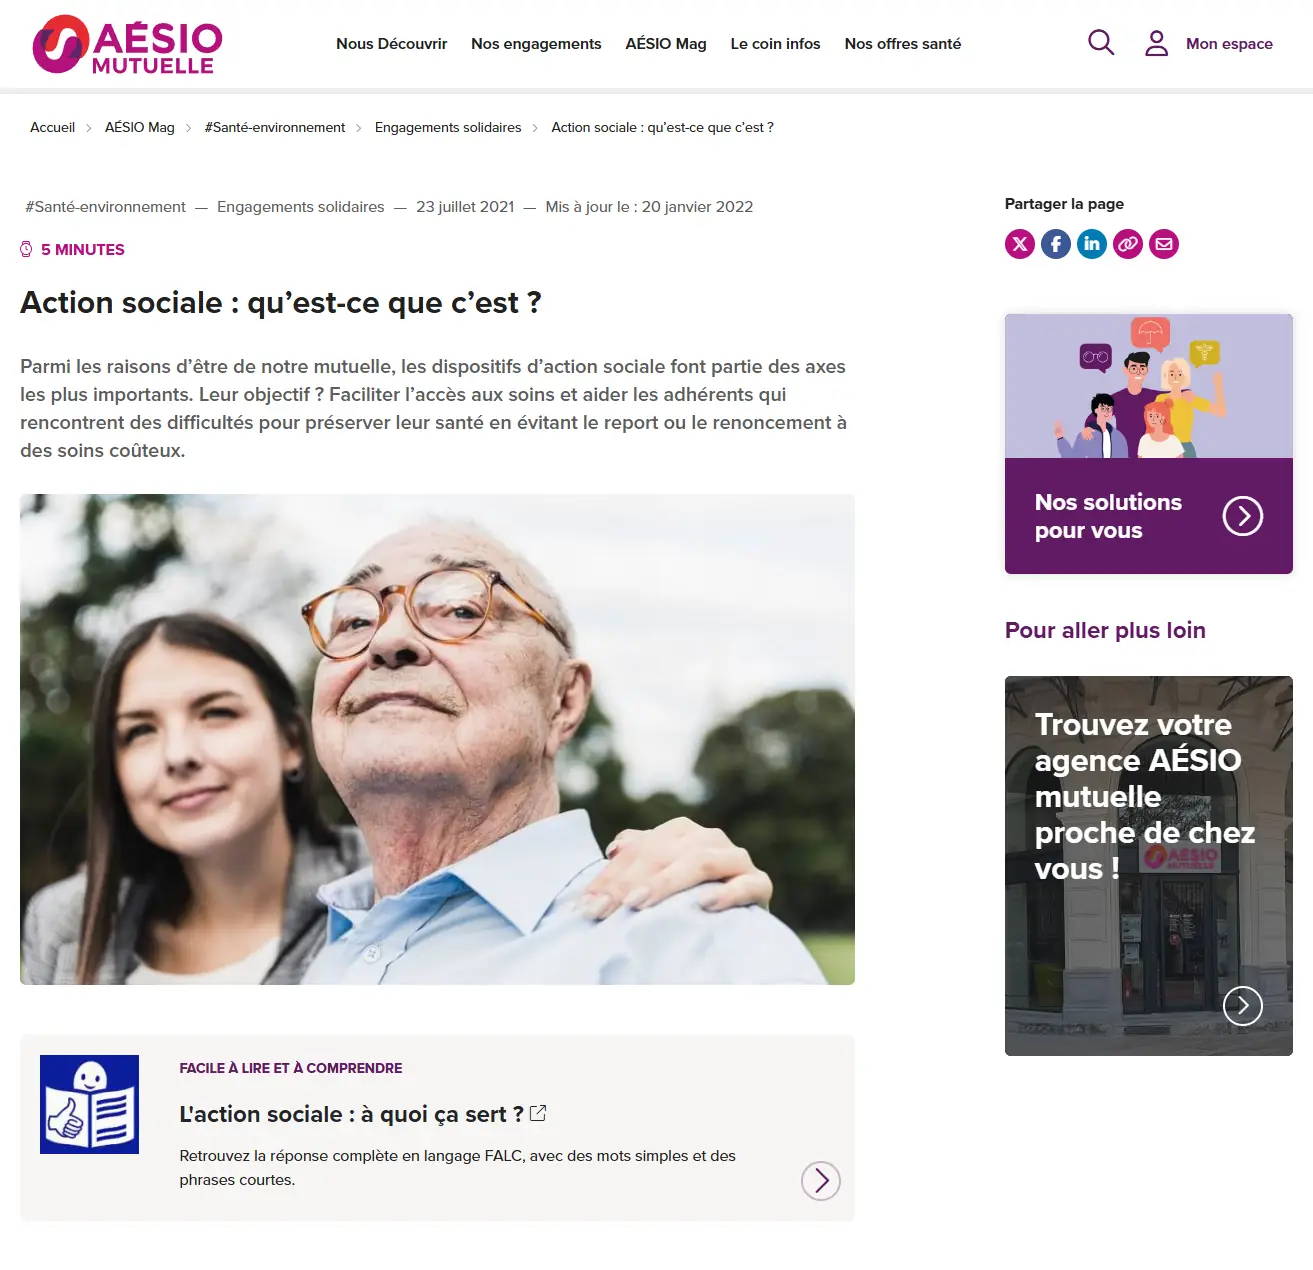Share page on X (Twitter)
This screenshot has height=1270, width=1313.
point(1020,244)
